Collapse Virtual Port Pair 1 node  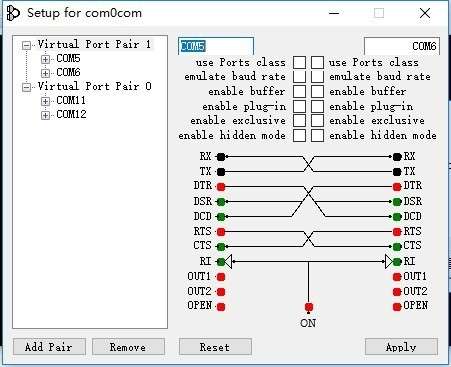coord(26,45)
